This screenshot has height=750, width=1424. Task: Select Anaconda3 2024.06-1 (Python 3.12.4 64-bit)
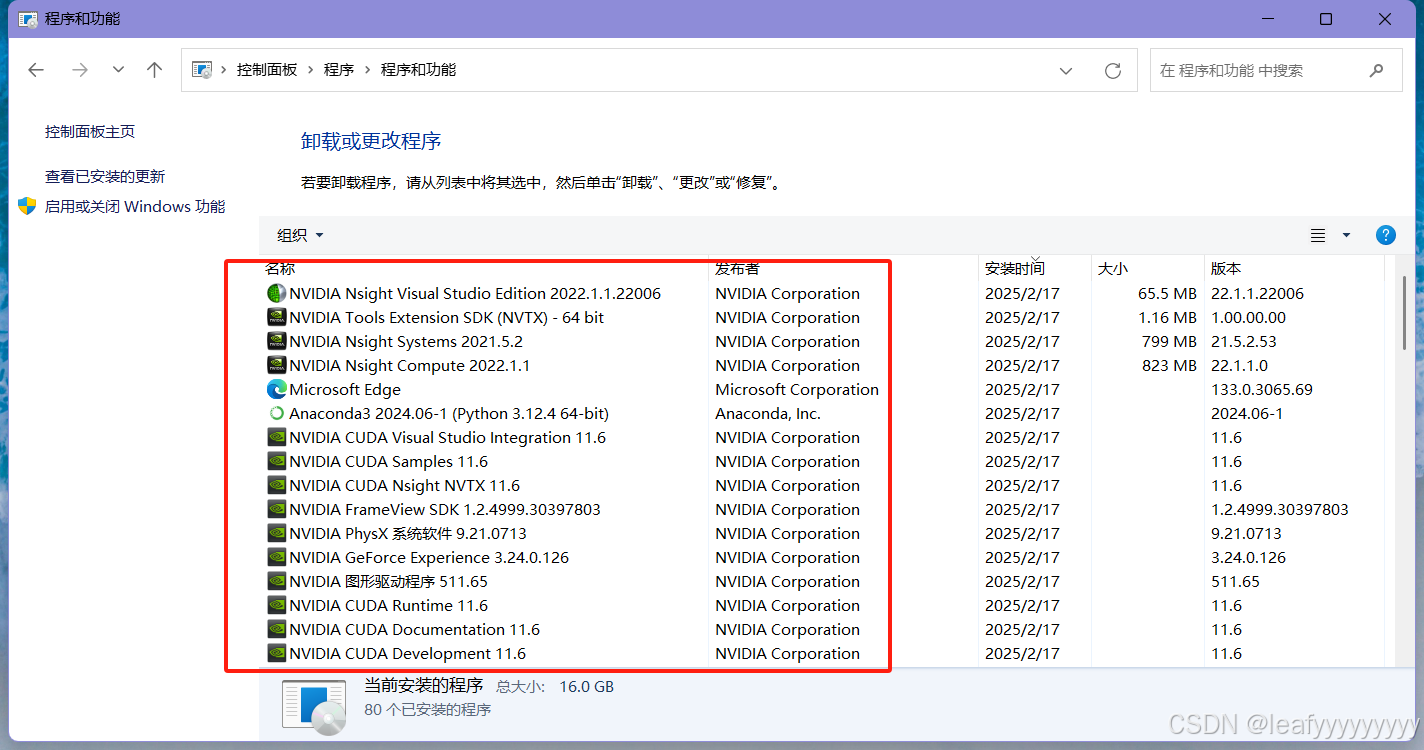click(x=449, y=413)
